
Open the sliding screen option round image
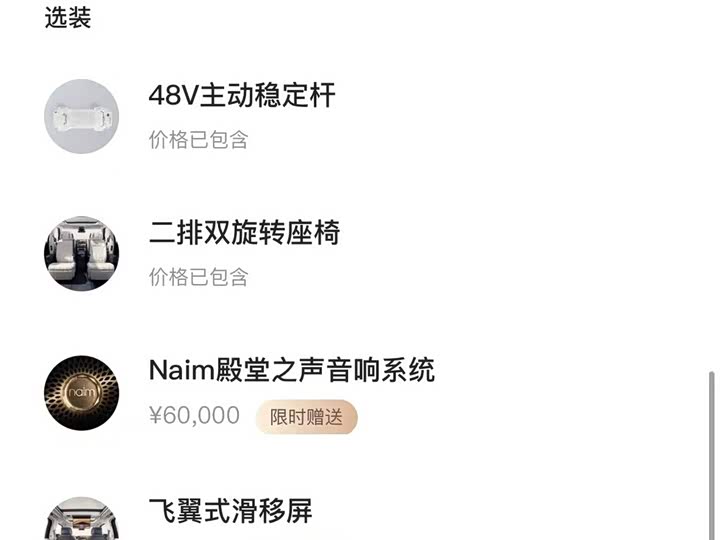click(x=81, y=518)
